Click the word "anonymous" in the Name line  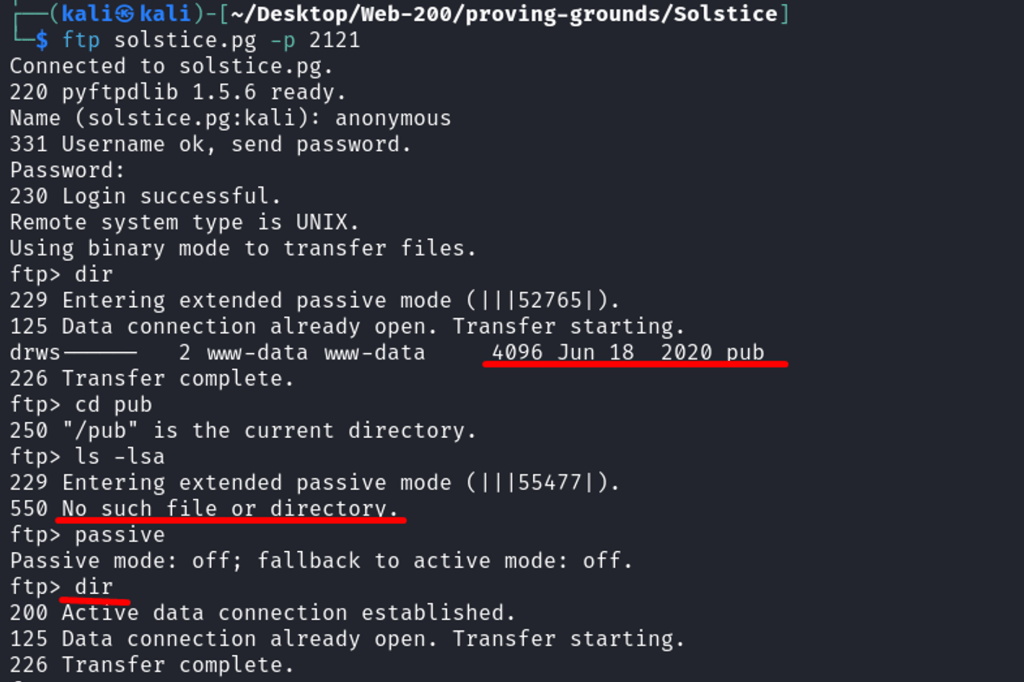coord(393,118)
